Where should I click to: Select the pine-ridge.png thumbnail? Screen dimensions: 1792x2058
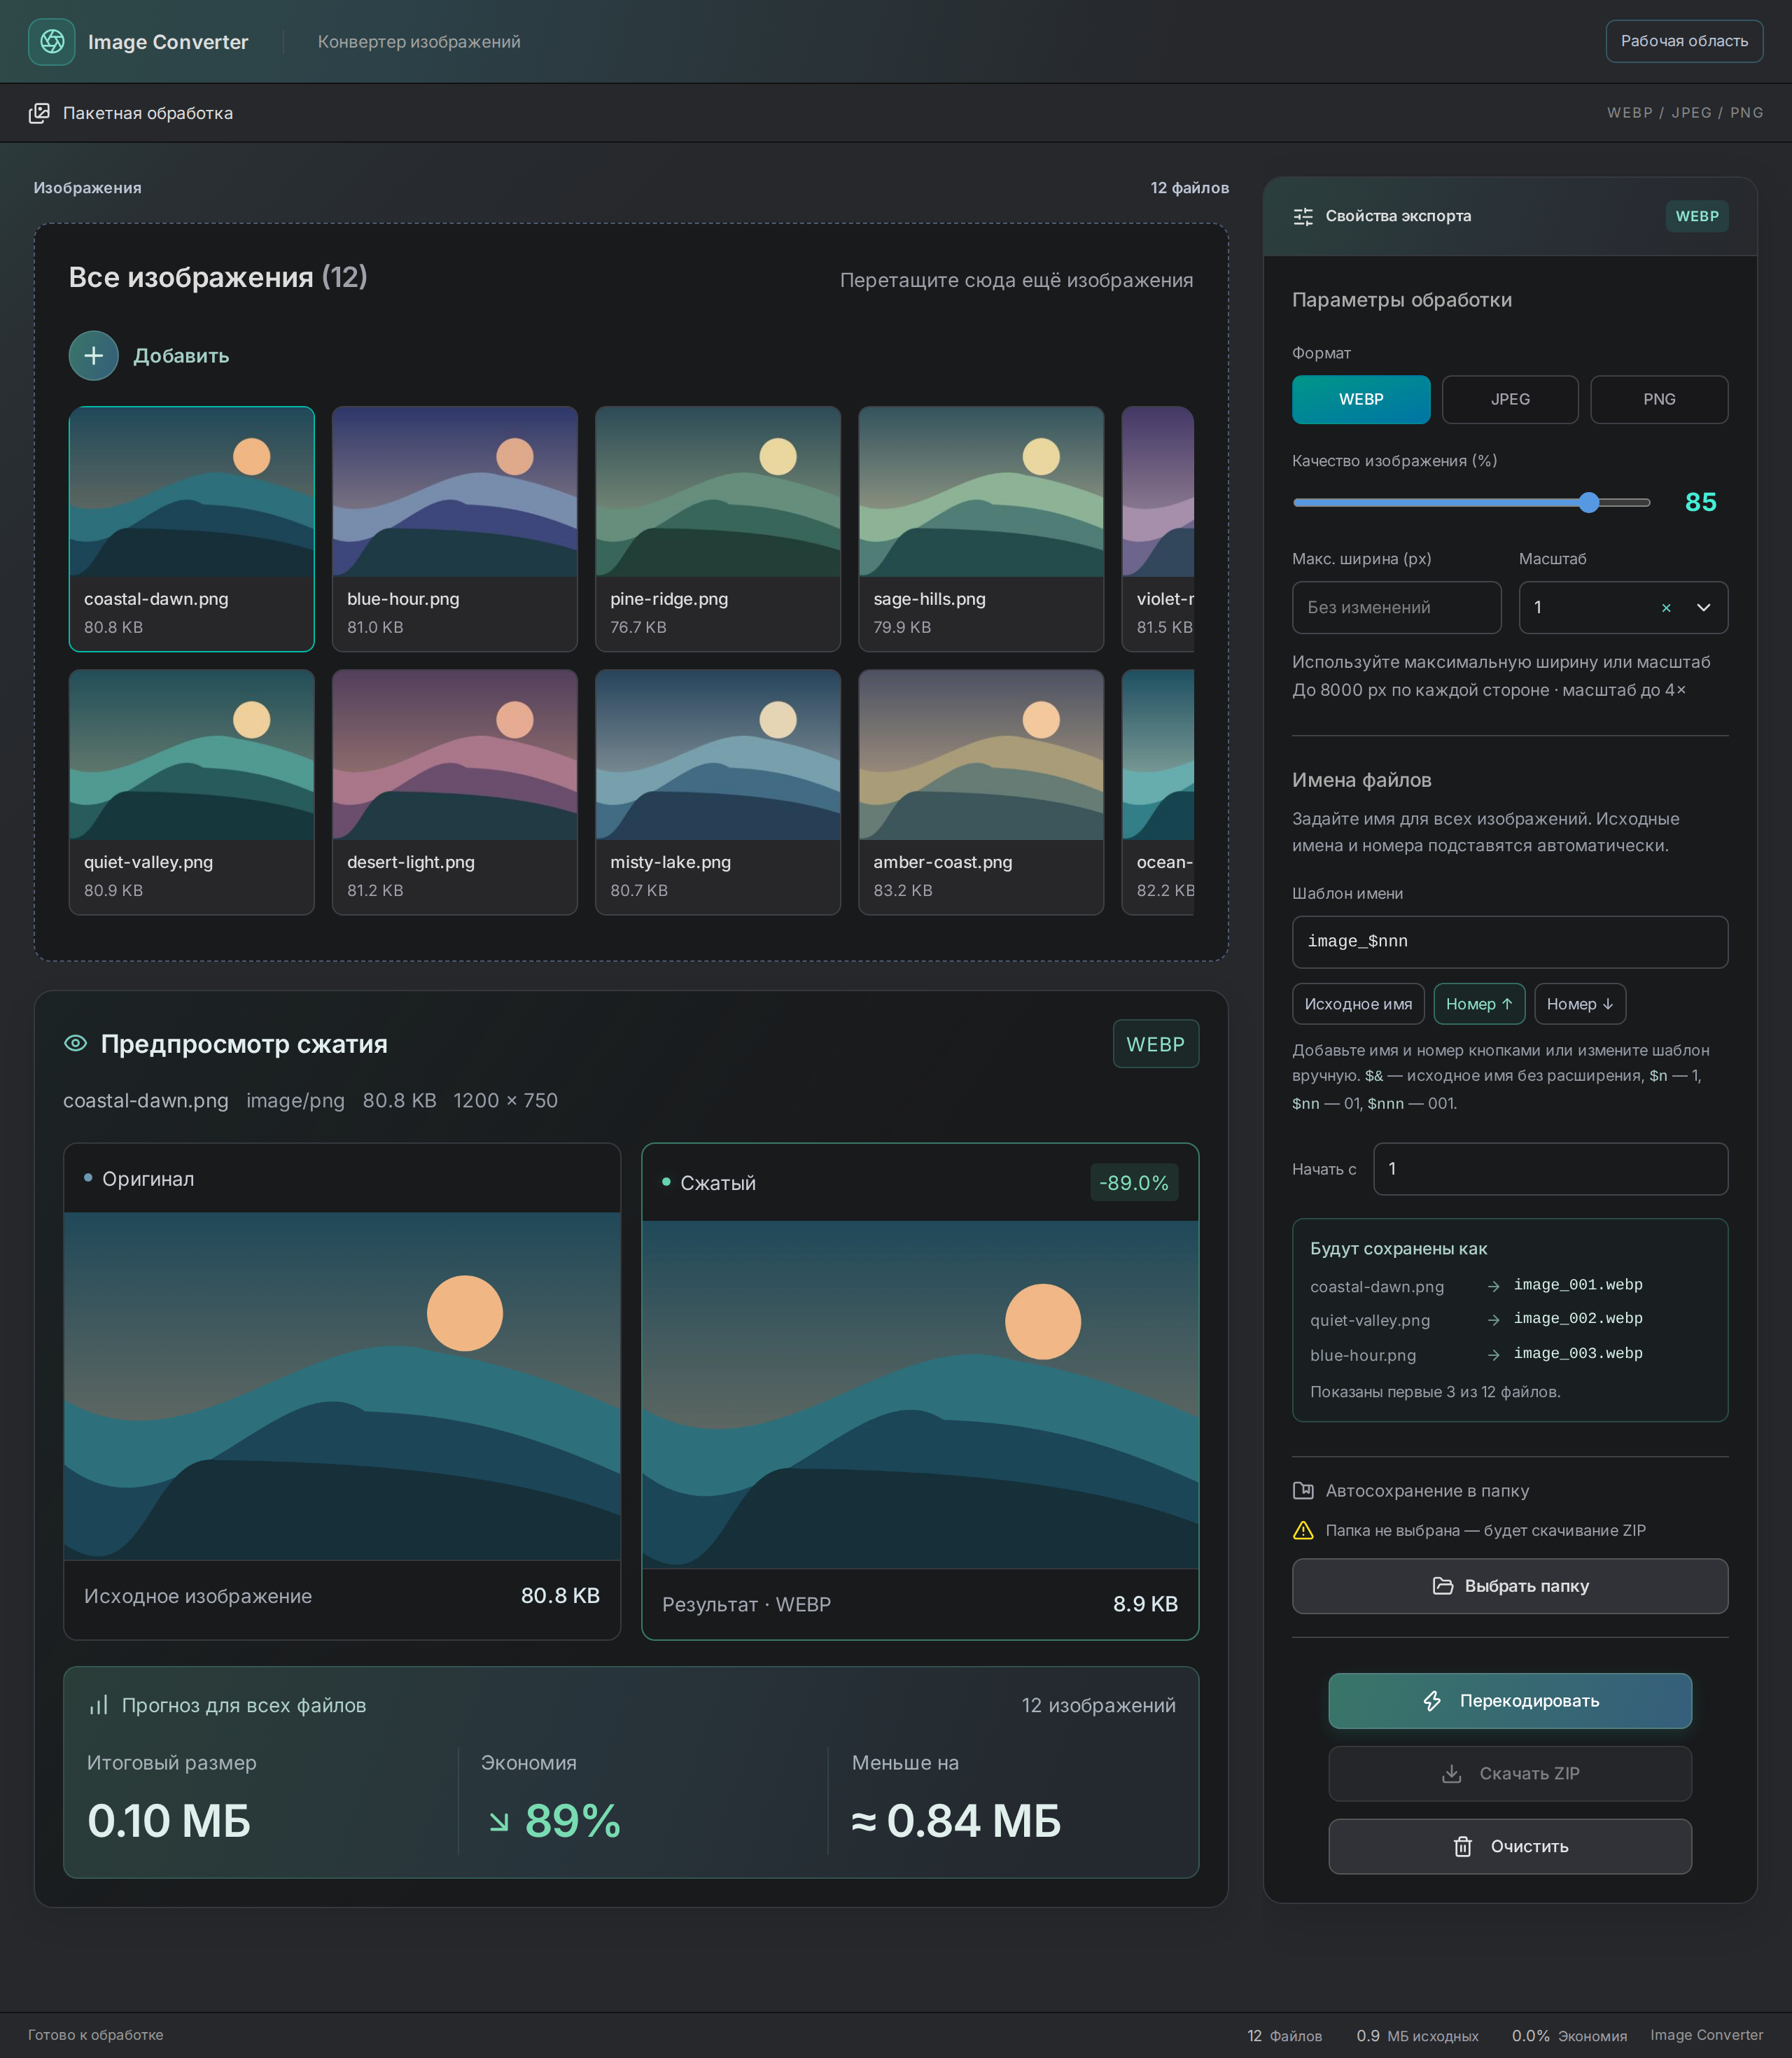(x=718, y=529)
